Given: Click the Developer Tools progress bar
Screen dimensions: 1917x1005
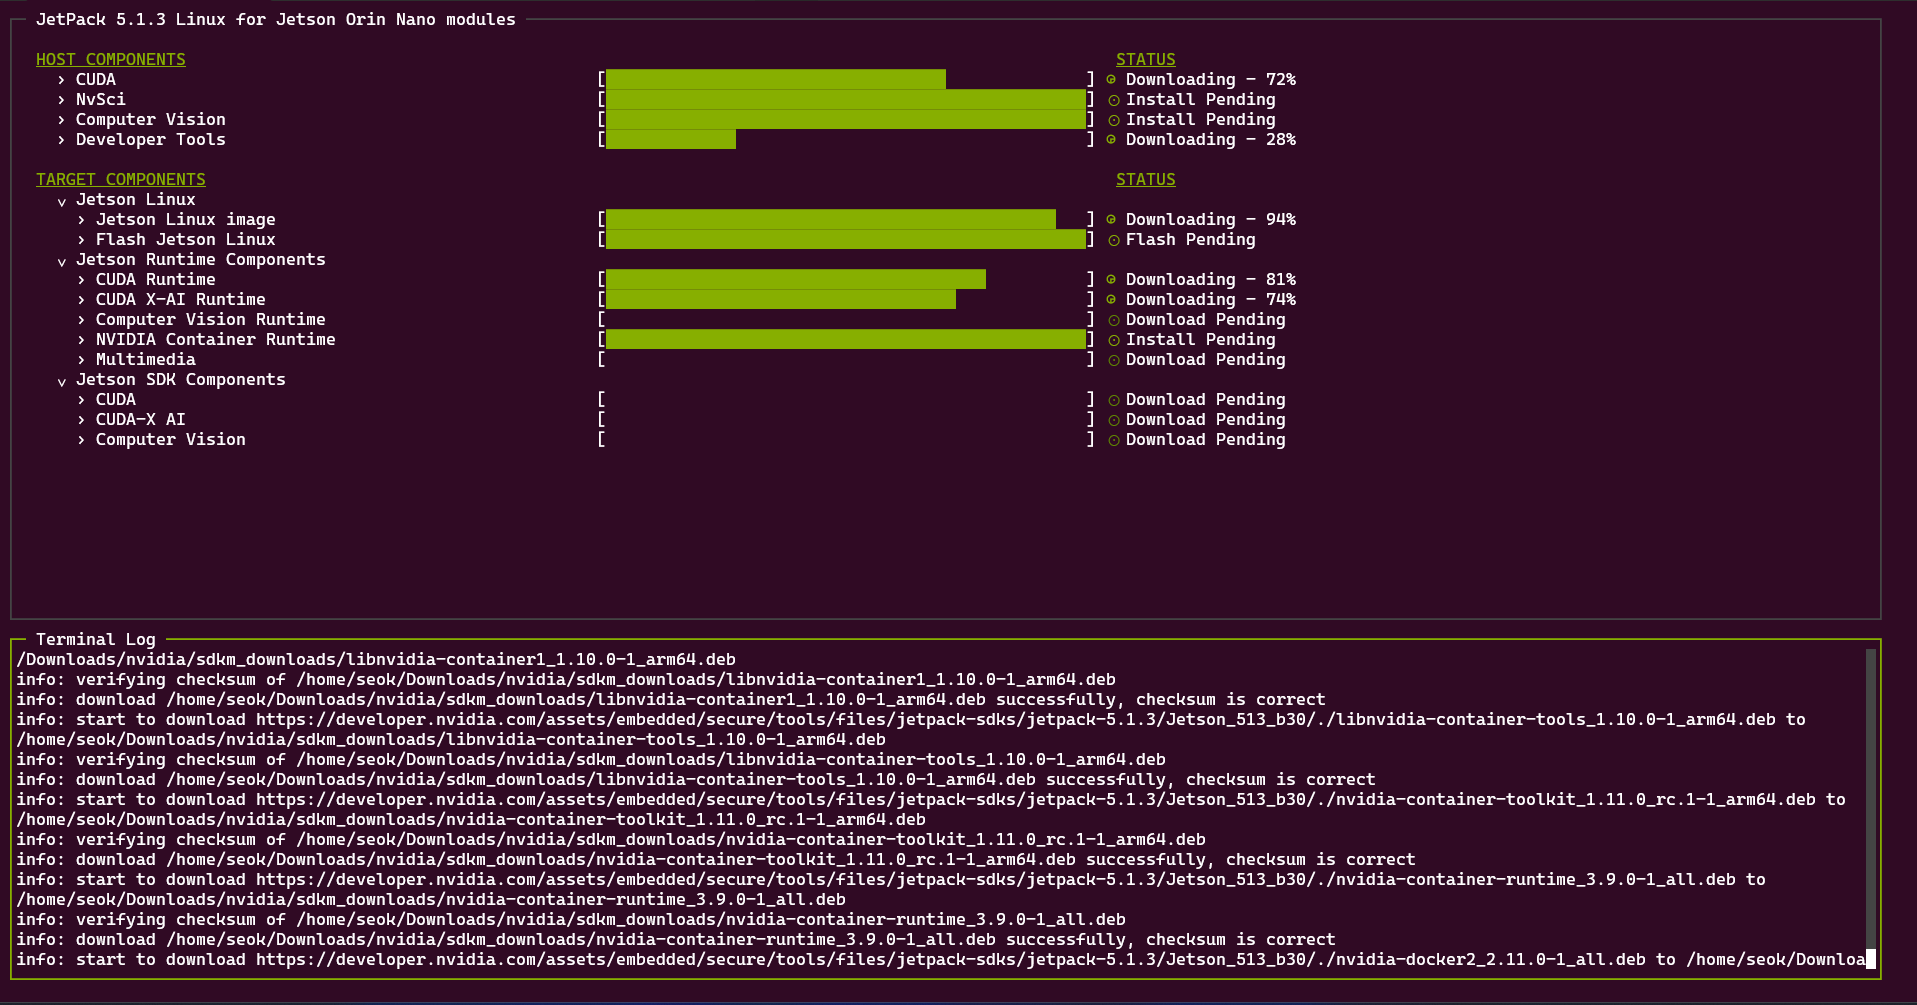Looking at the screenshot, I should pyautogui.click(x=846, y=139).
